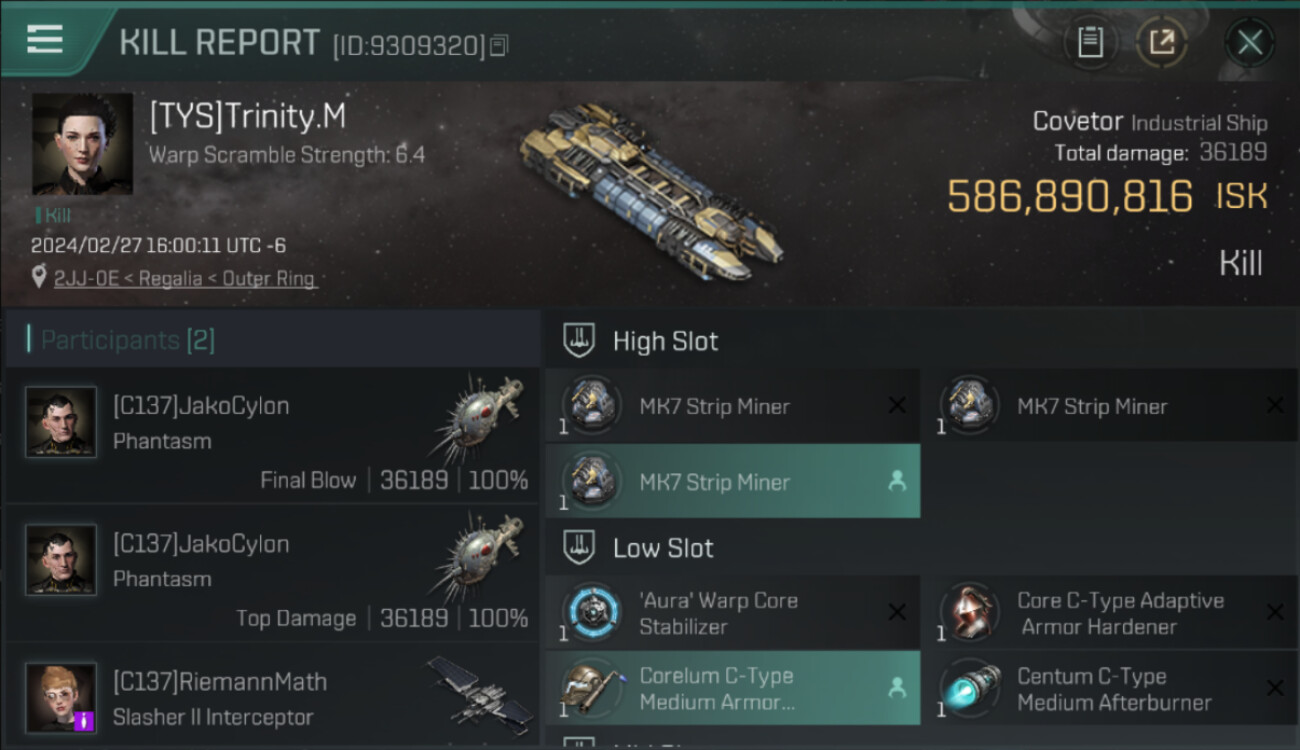Viewport: 1300px width, 750px height.
Task: Open the 2JJ-0E location link
Action: click(x=185, y=278)
